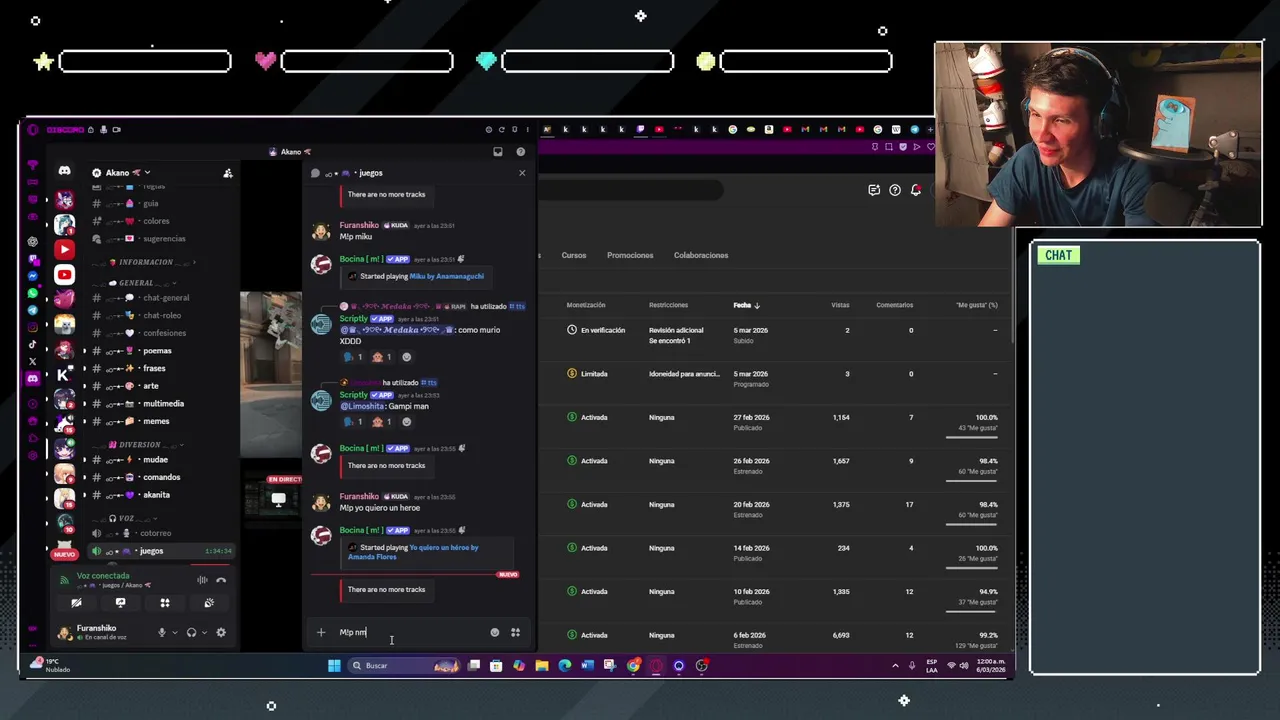Sort by Vistas column header

click(x=840, y=305)
